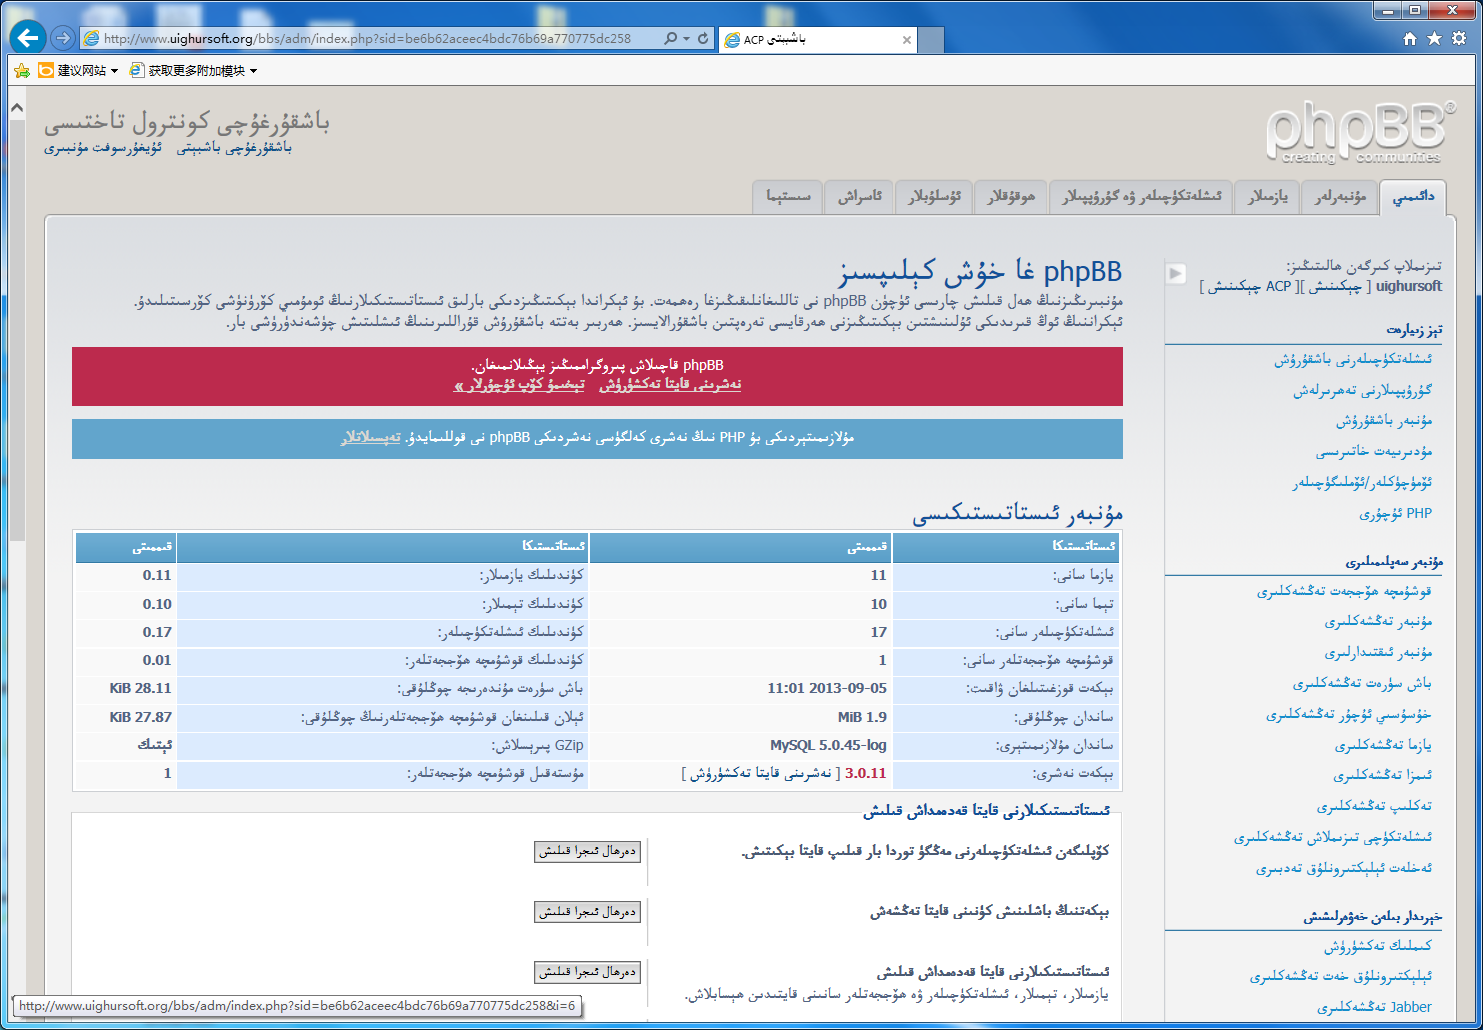The width and height of the screenshot is (1483, 1030).
Task: Click the version re-check link beside 3.0.11
Action: 760,773
